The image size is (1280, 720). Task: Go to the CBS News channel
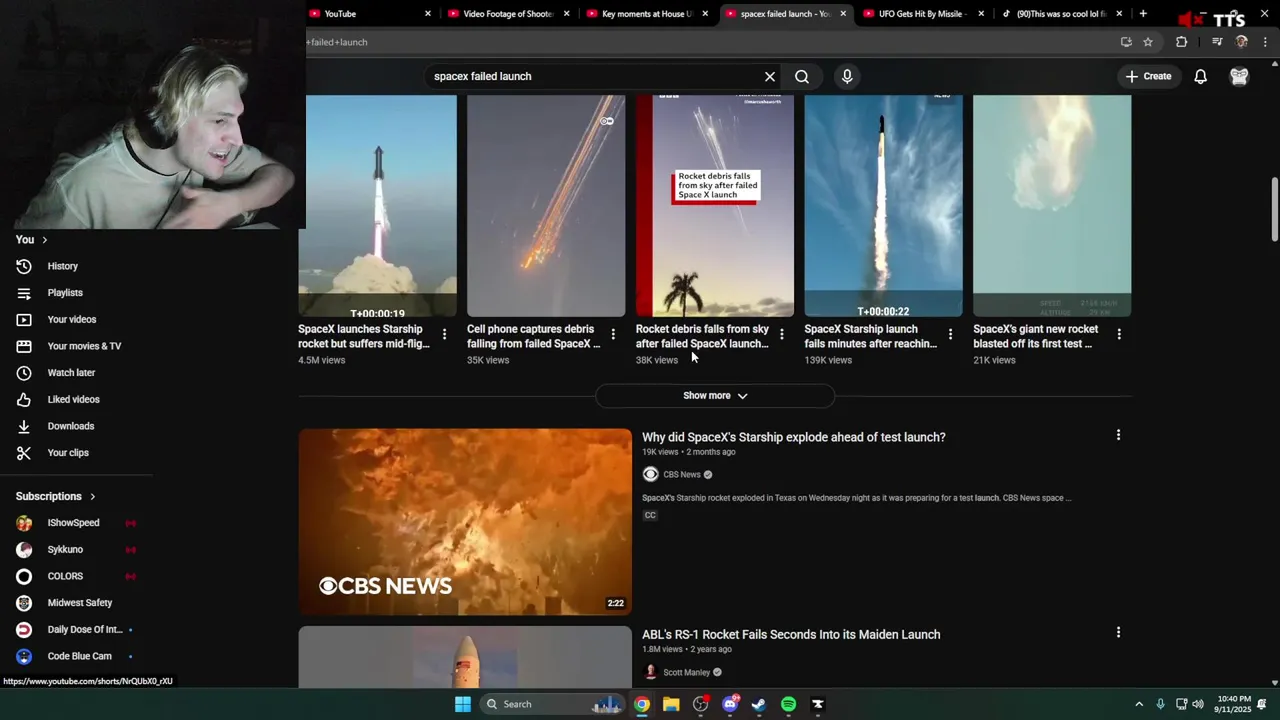(x=682, y=474)
